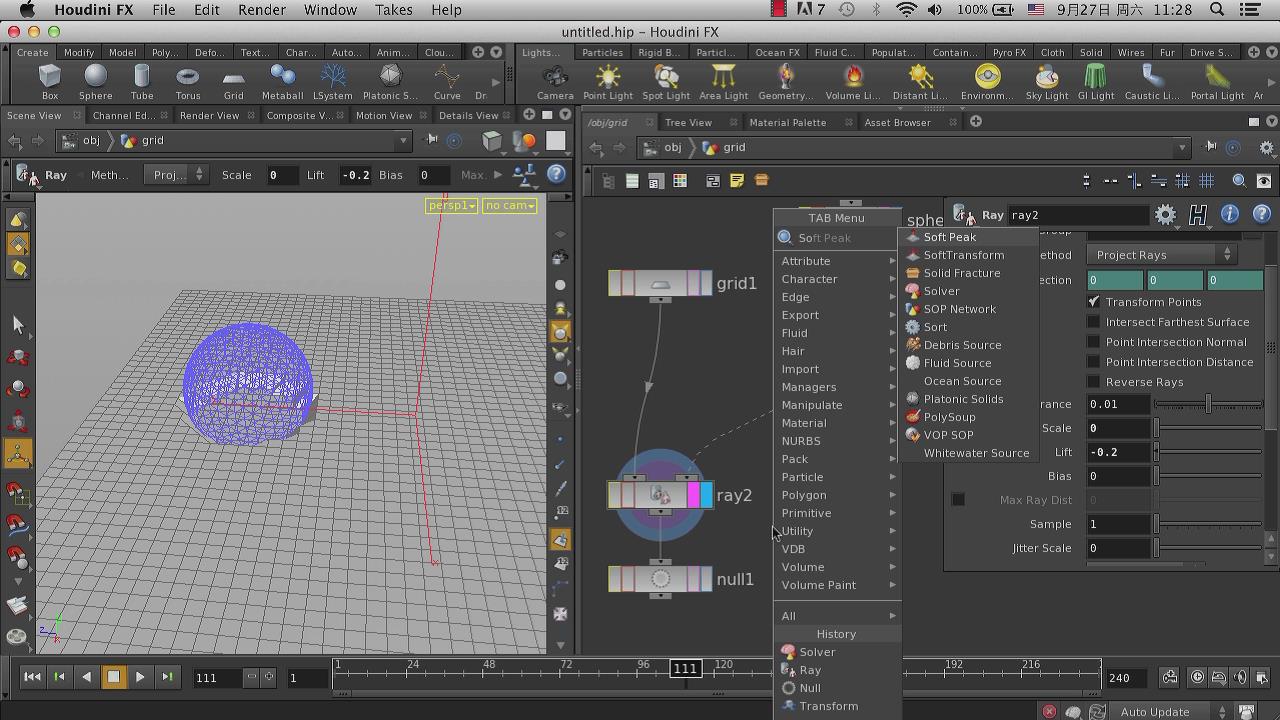Screen dimensions: 1280x720
Task: Open the Render menu
Action: (x=262, y=10)
